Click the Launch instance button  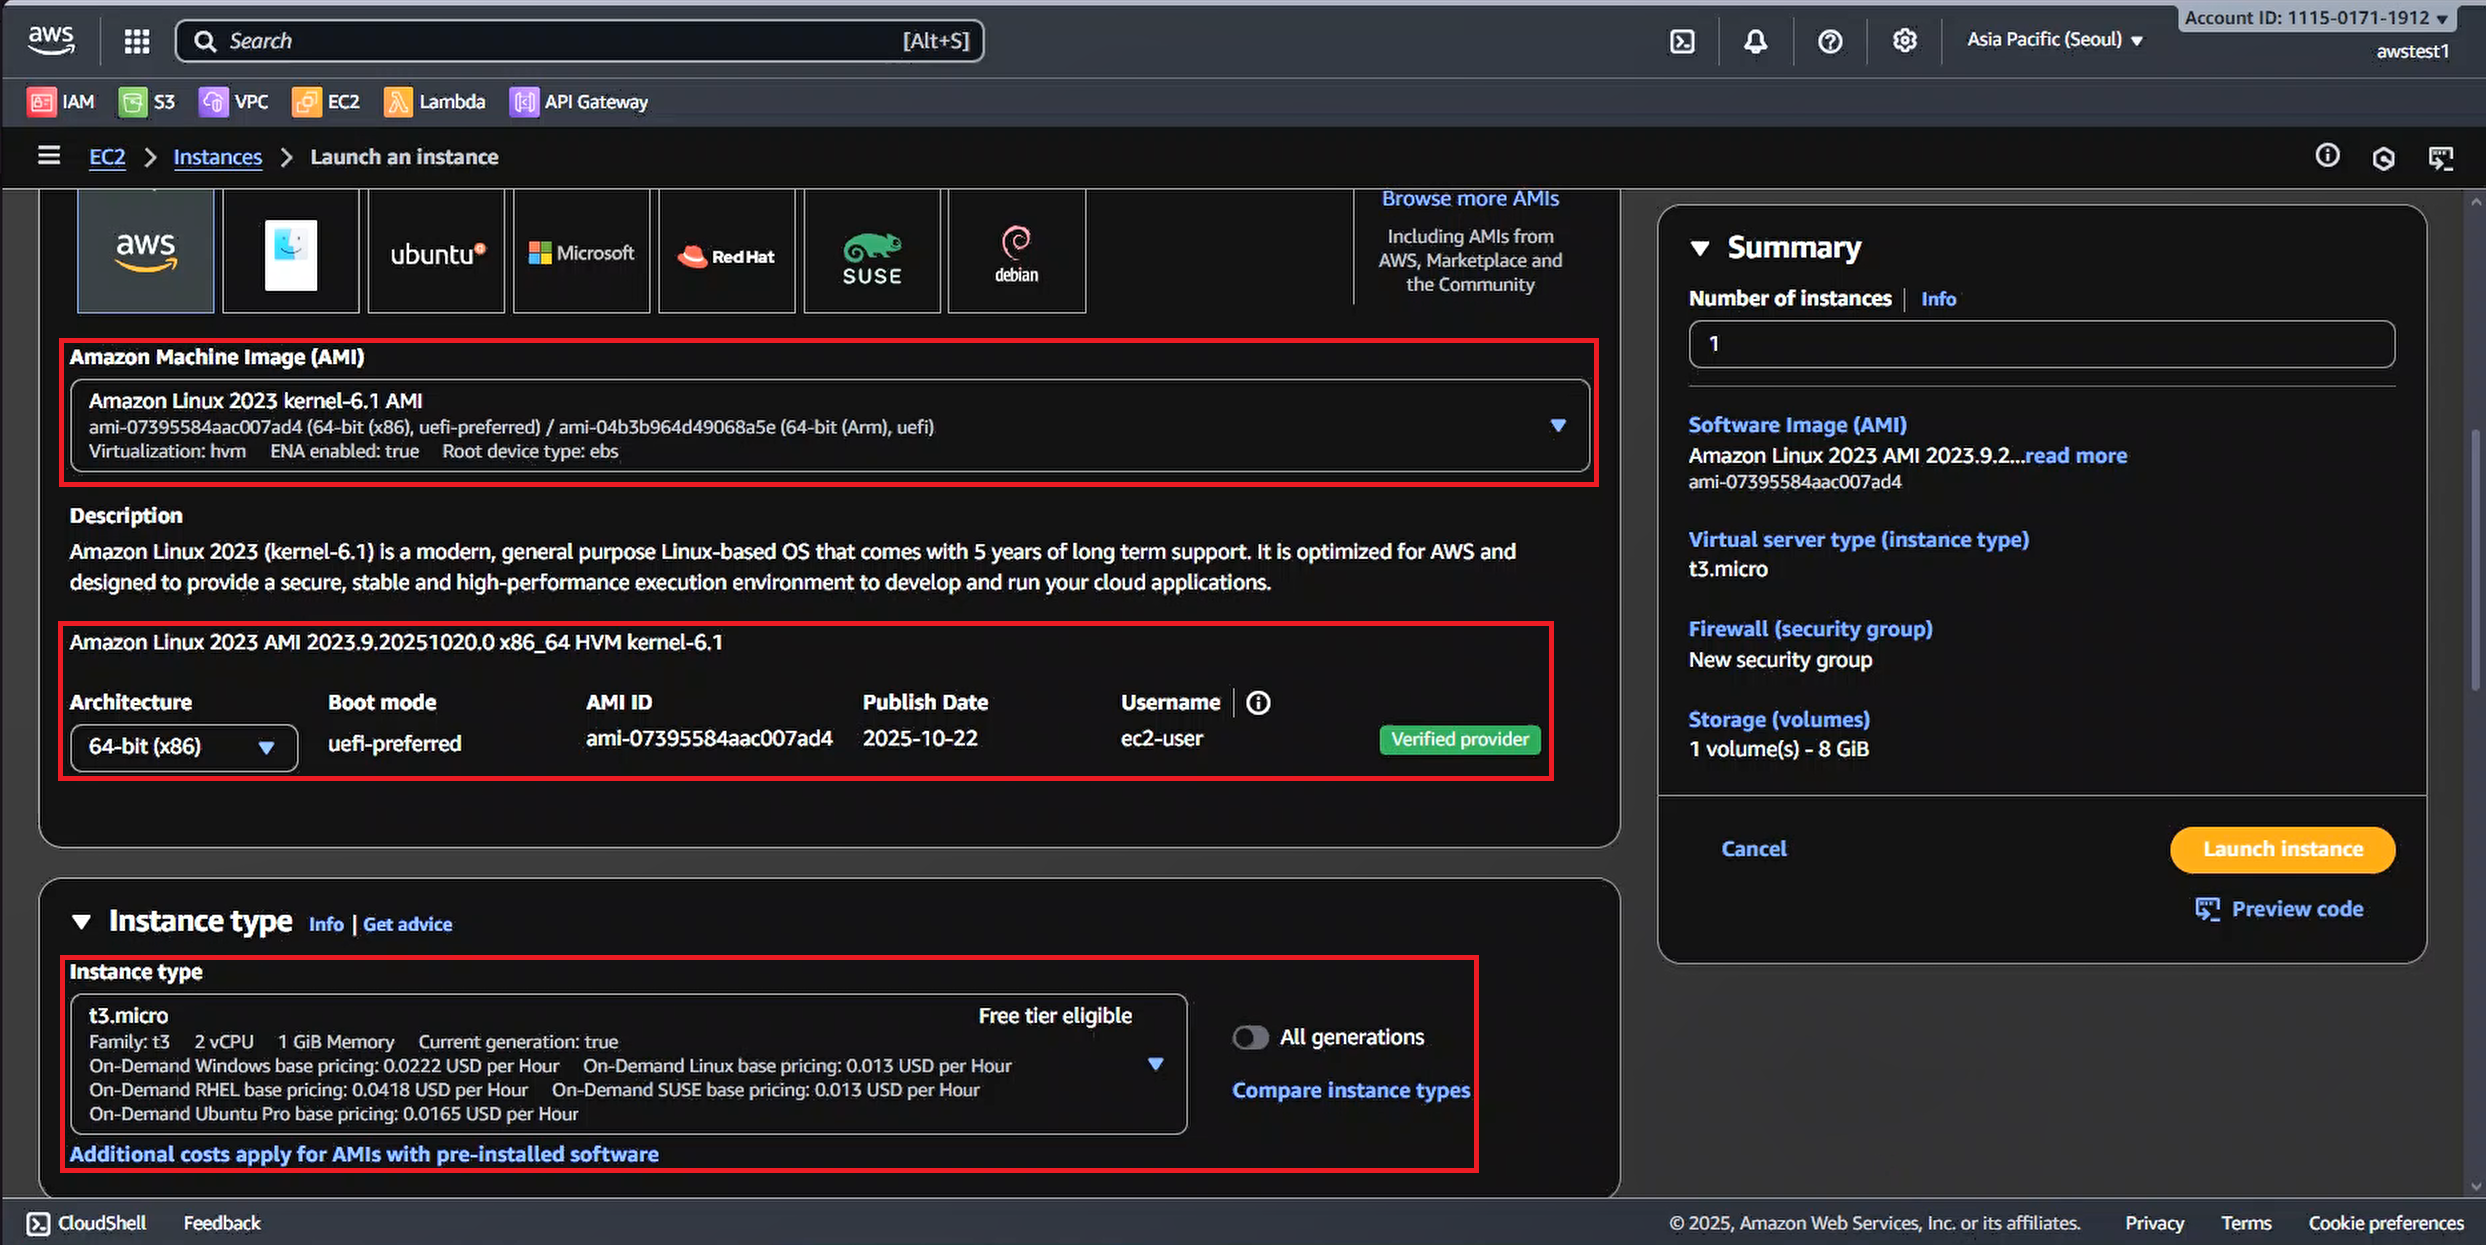click(2282, 849)
